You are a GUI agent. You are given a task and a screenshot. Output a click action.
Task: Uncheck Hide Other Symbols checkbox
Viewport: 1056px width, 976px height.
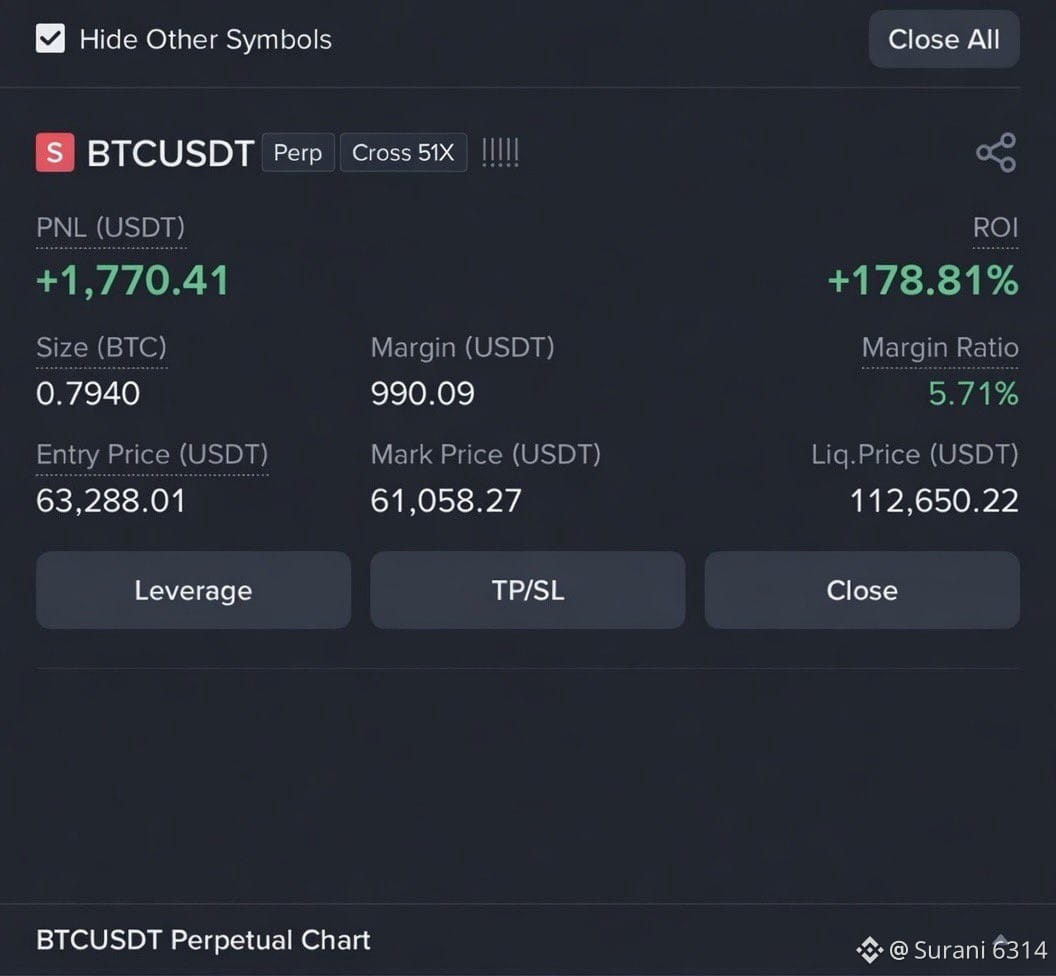(51, 38)
